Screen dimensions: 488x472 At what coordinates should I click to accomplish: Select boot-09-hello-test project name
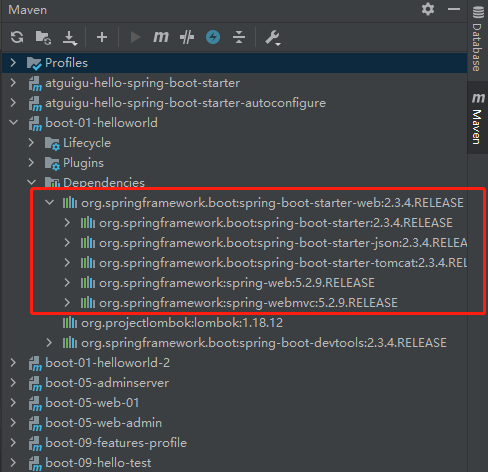coord(98,463)
